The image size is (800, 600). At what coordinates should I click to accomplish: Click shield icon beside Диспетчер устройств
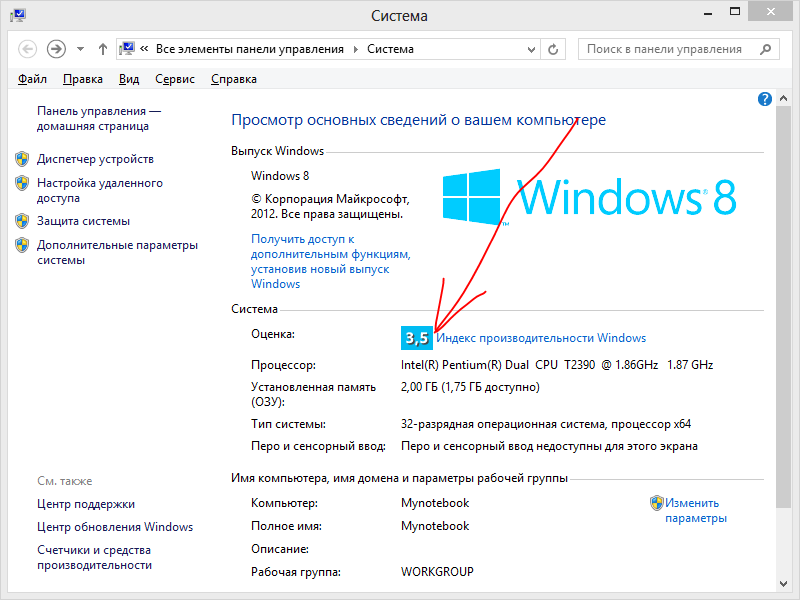pos(22,159)
